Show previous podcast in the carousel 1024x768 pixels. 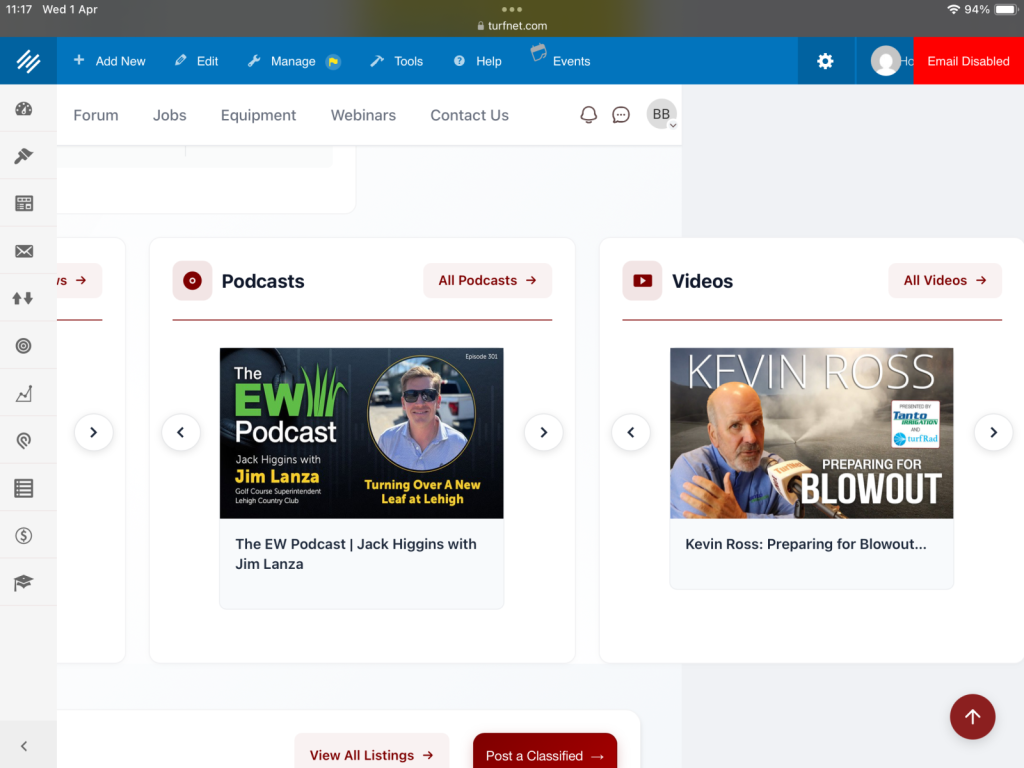pos(181,432)
